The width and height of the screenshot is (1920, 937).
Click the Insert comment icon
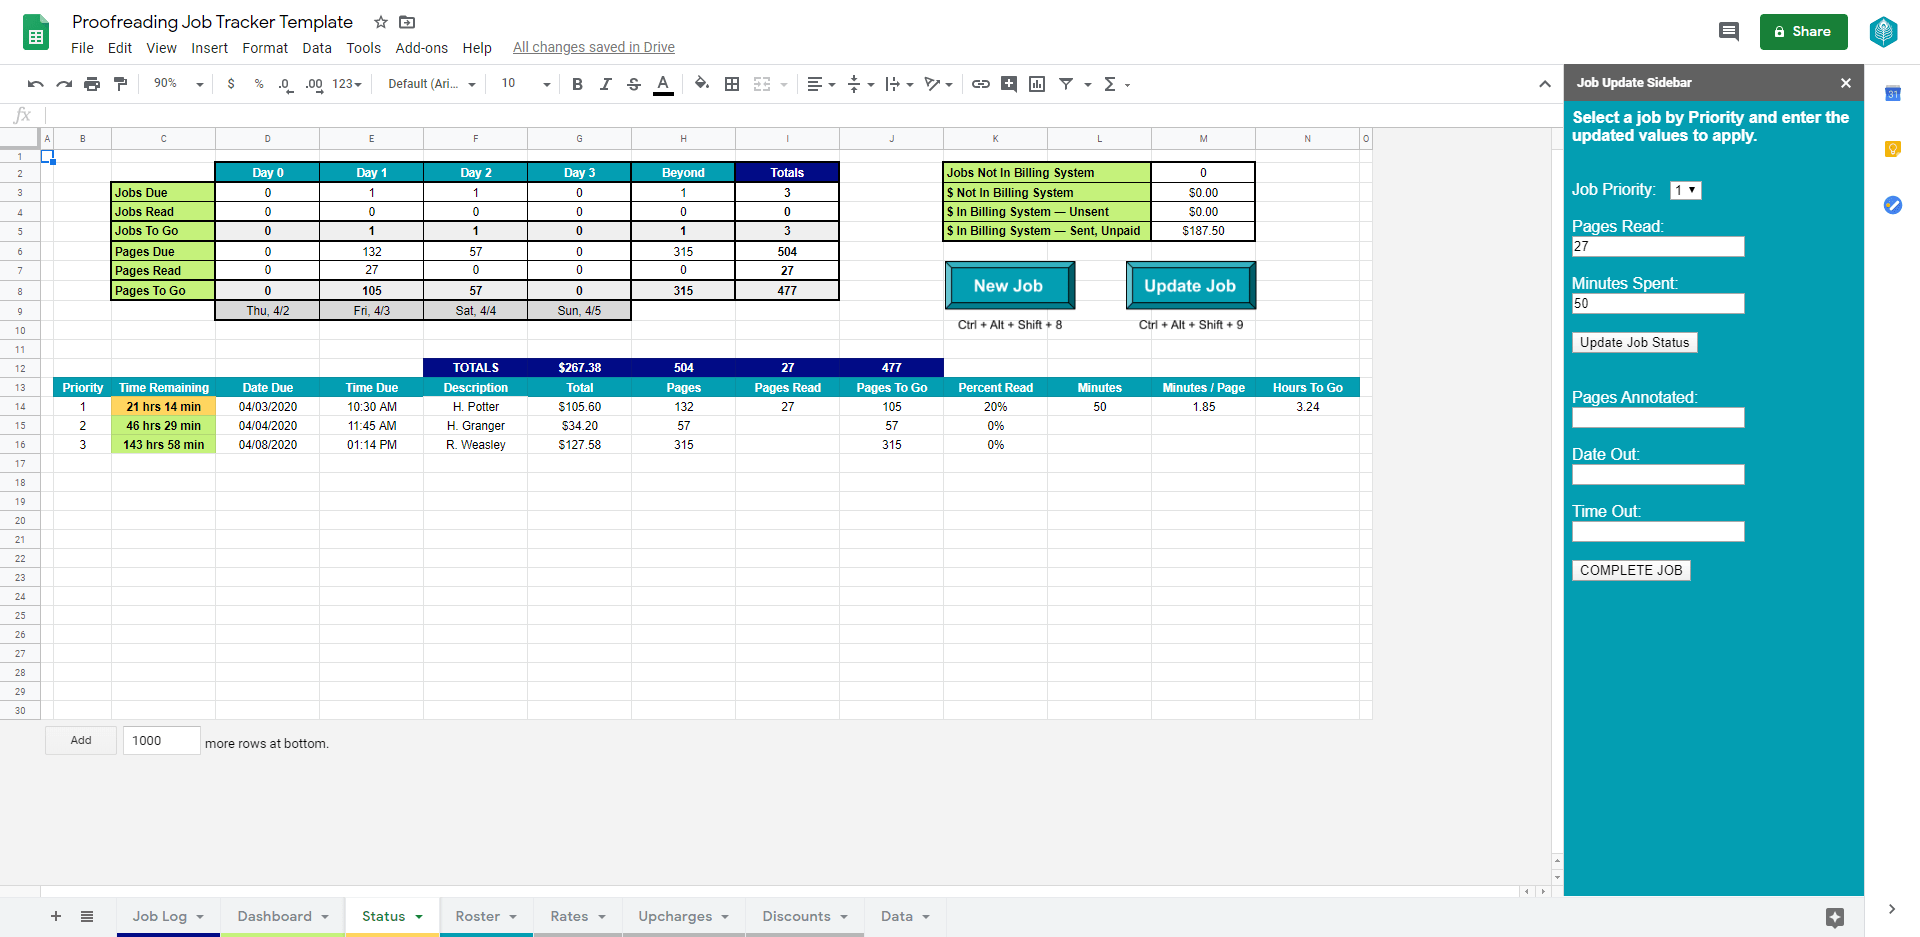pos(1009,84)
